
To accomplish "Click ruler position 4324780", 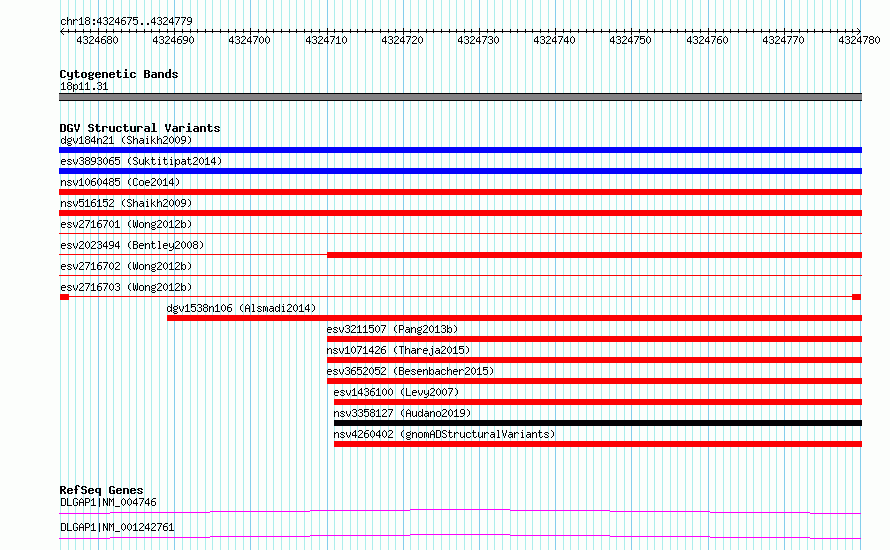I will point(859,40).
